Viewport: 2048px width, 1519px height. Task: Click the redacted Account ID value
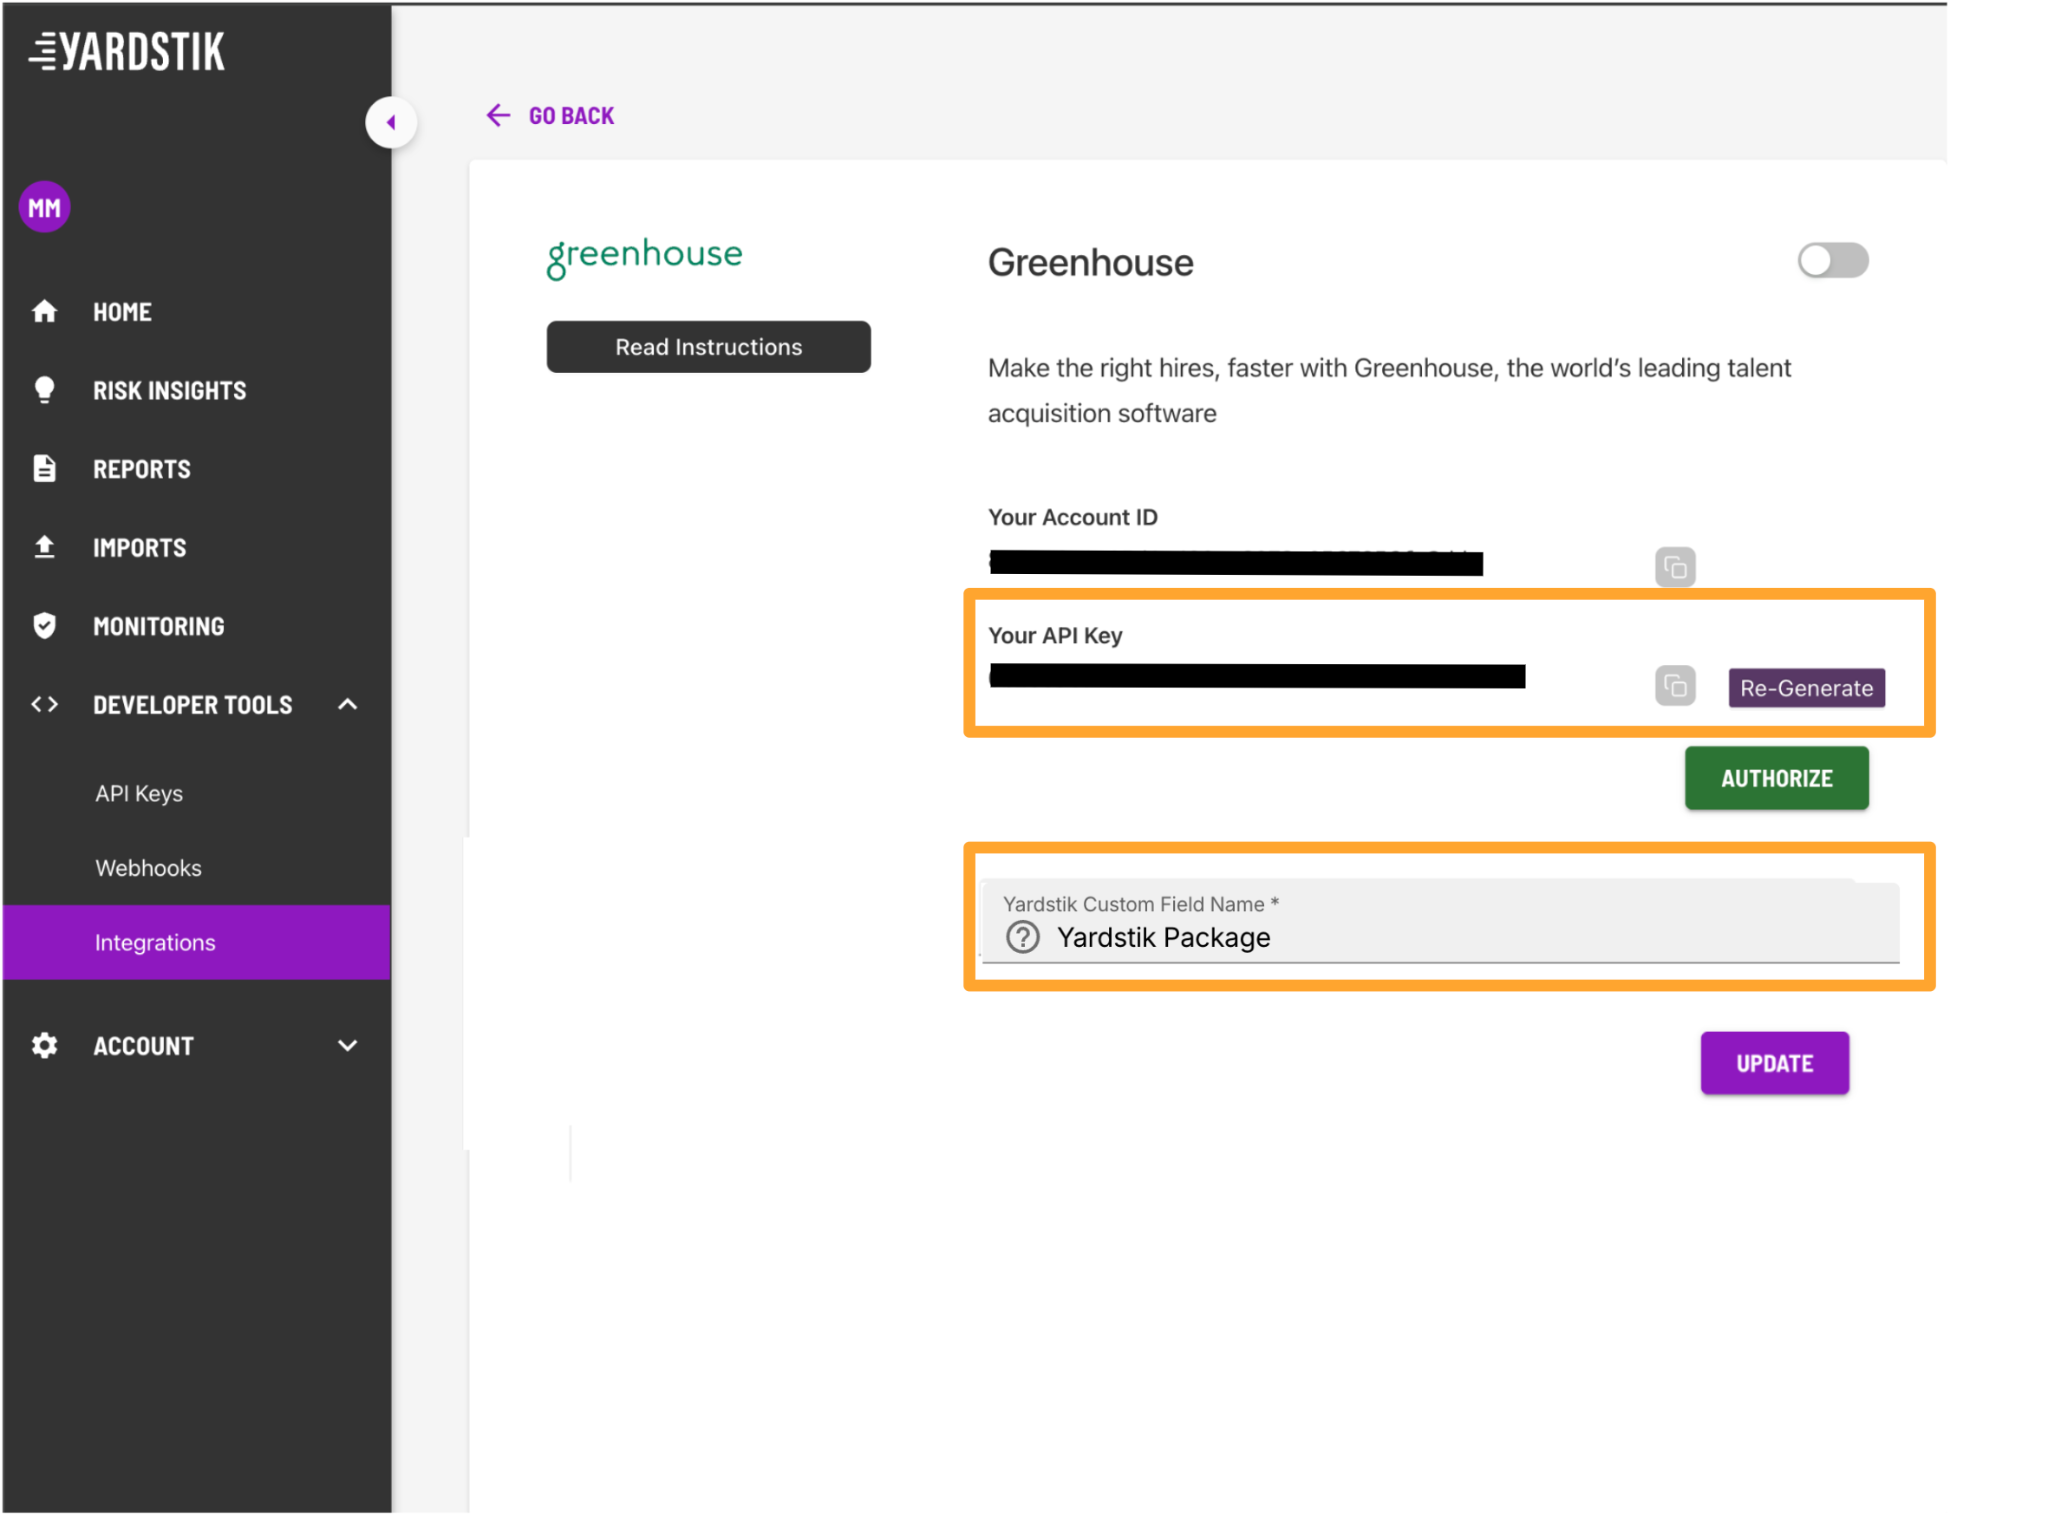coord(1235,563)
